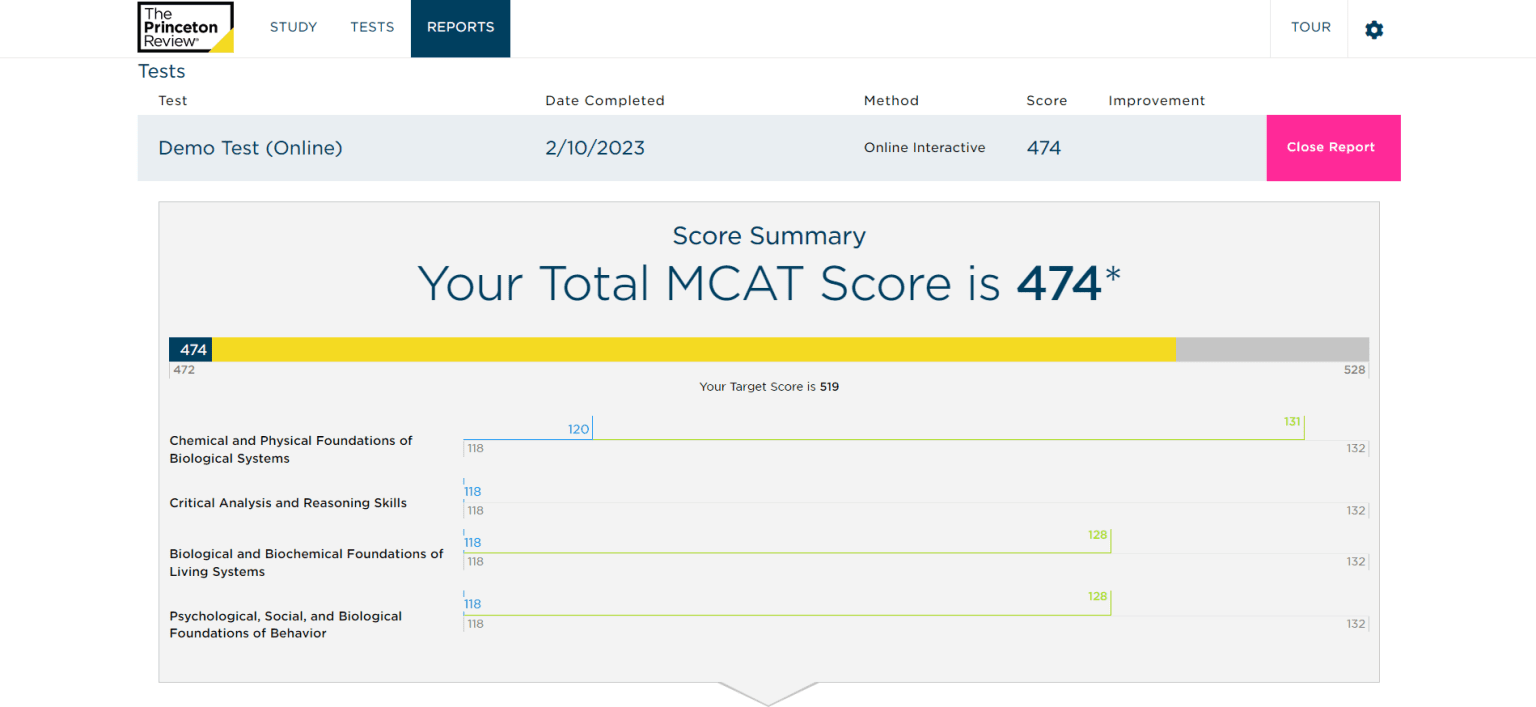Open the Demo Test (Online) entry
1536x707 pixels.
(x=250, y=147)
